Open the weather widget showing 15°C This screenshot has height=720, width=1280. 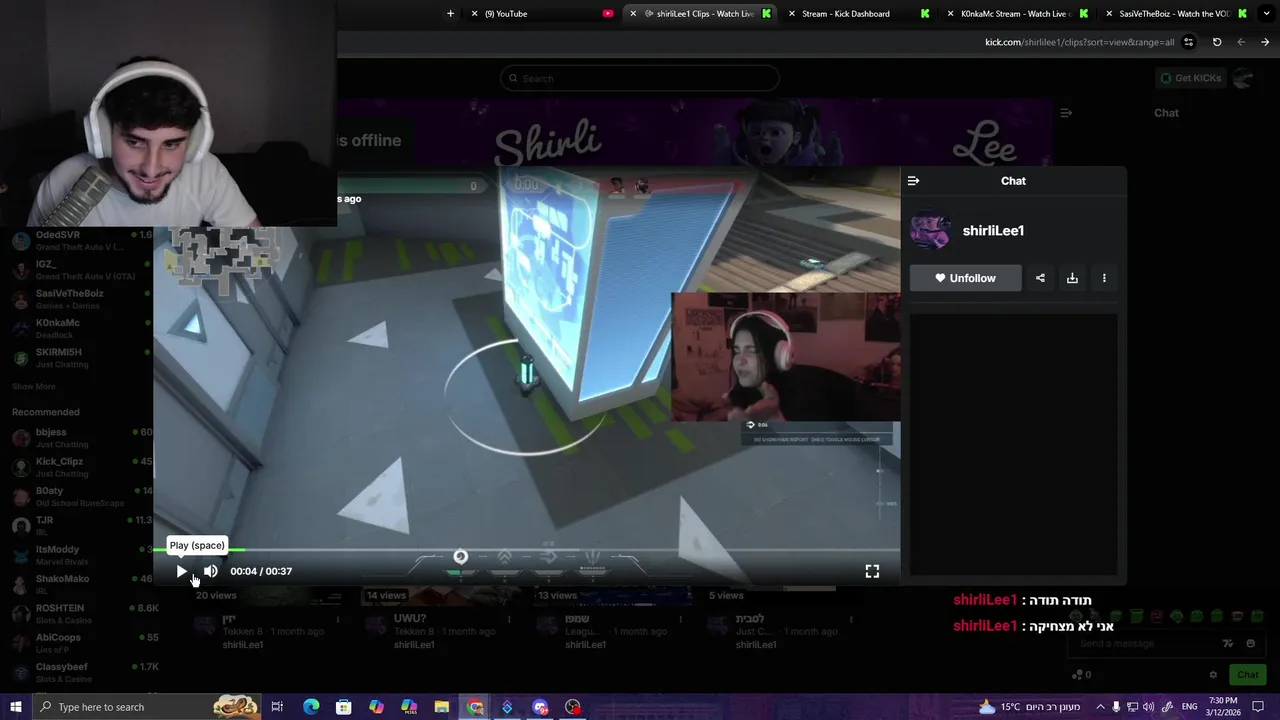1031,707
